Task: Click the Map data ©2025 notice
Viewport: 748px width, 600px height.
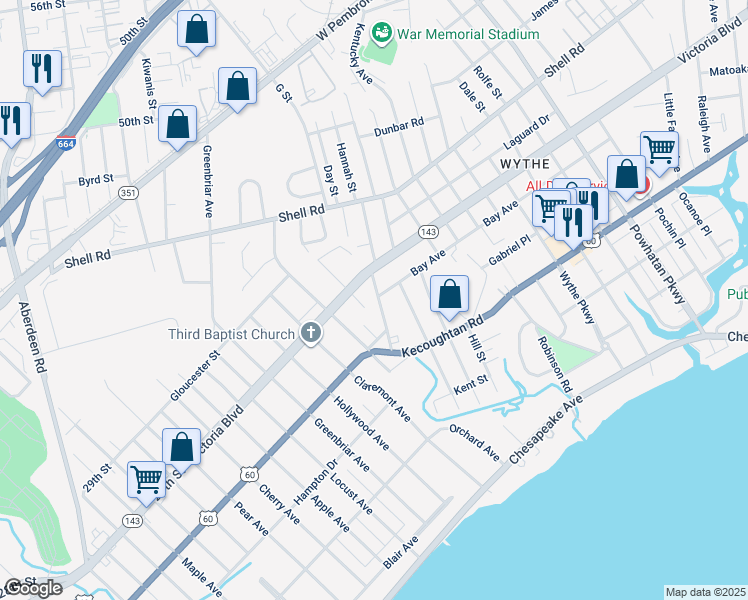Action: 706,592
